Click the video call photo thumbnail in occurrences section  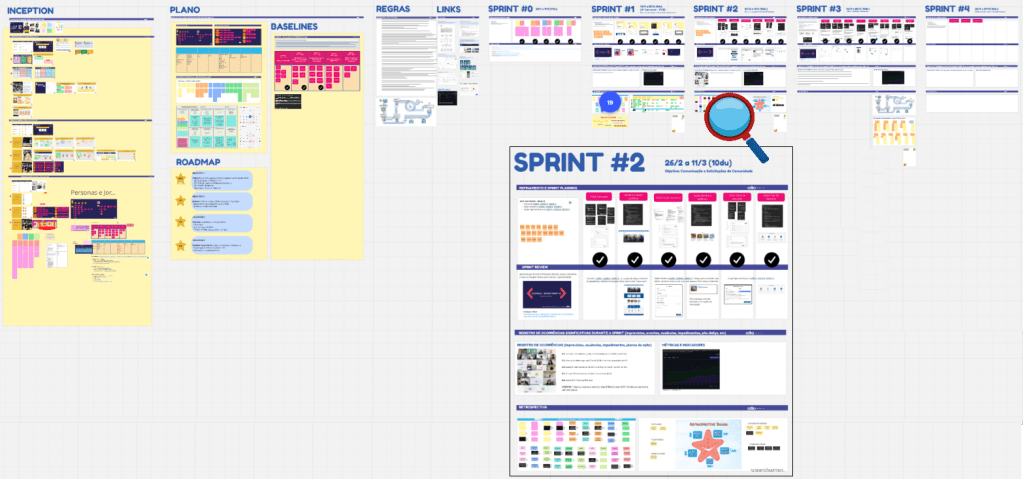[536, 368]
